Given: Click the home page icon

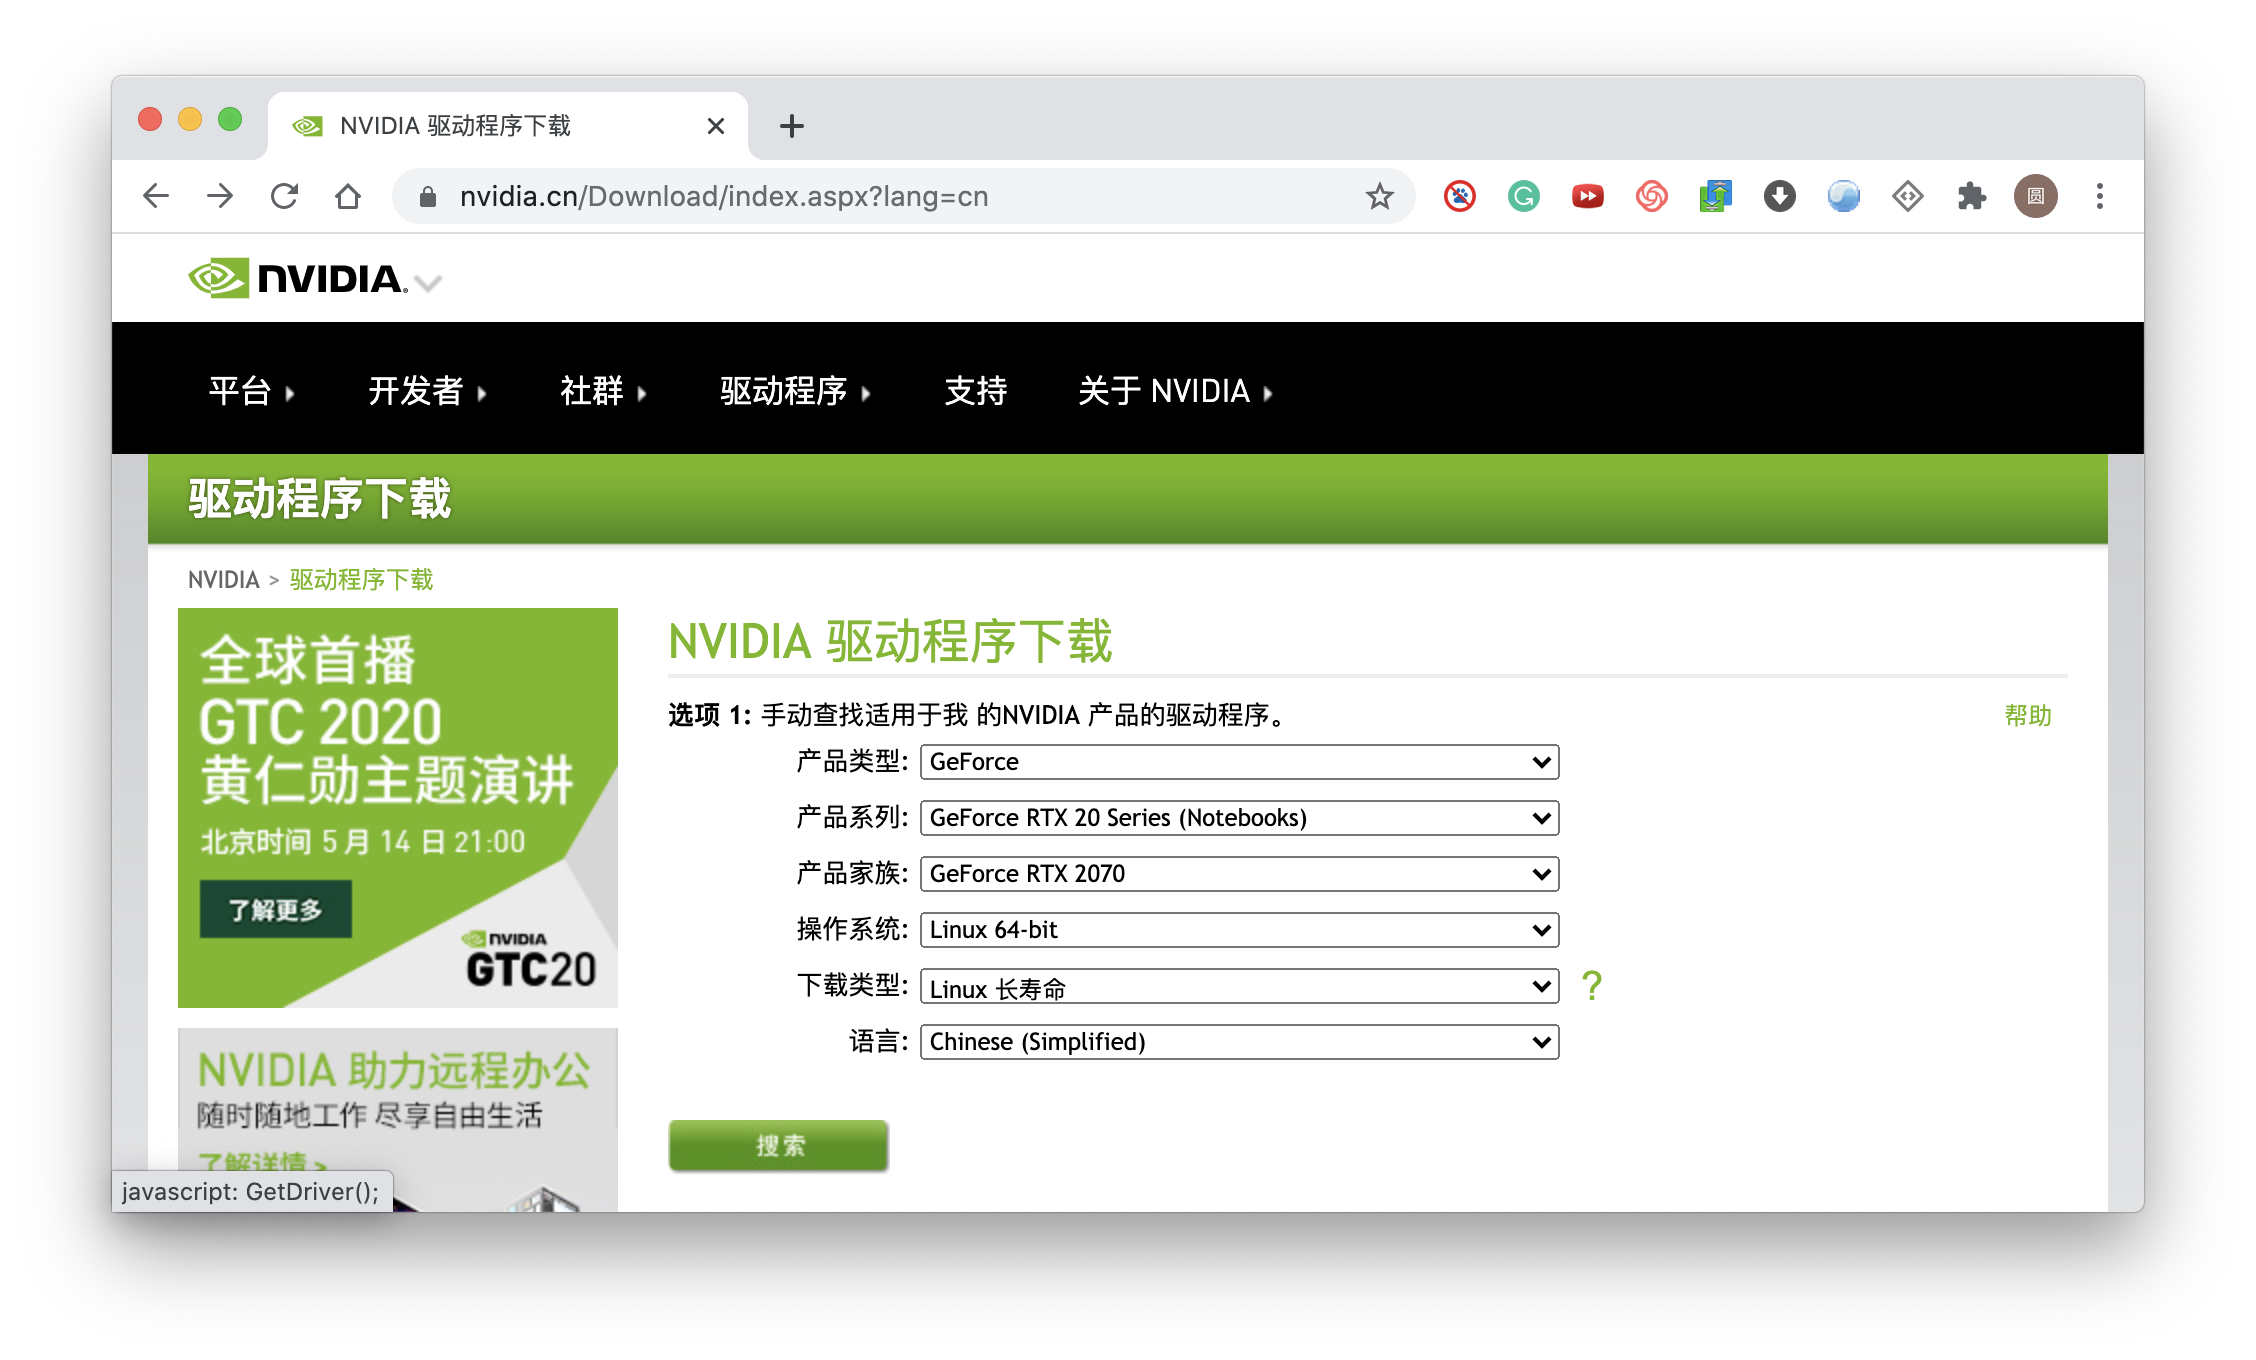Looking at the screenshot, I should [x=348, y=196].
